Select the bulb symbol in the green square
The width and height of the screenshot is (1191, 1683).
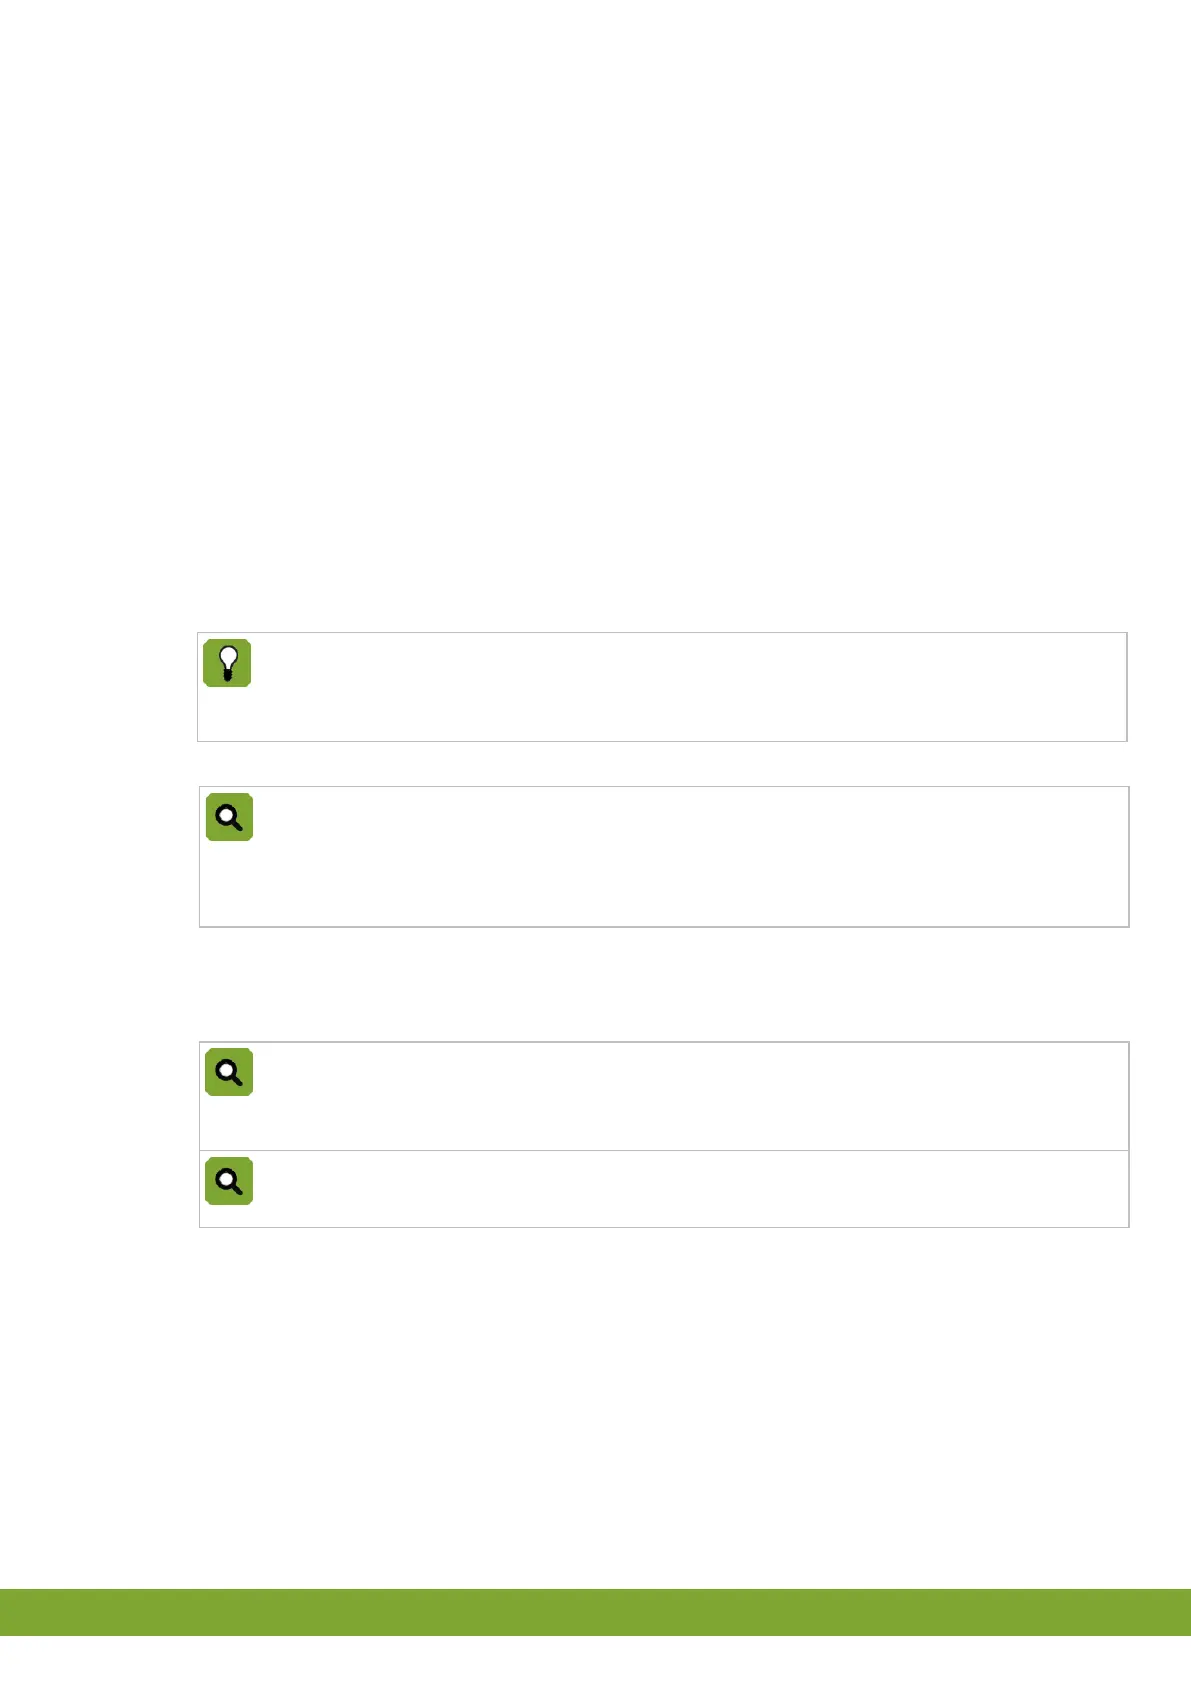(227, 663)
